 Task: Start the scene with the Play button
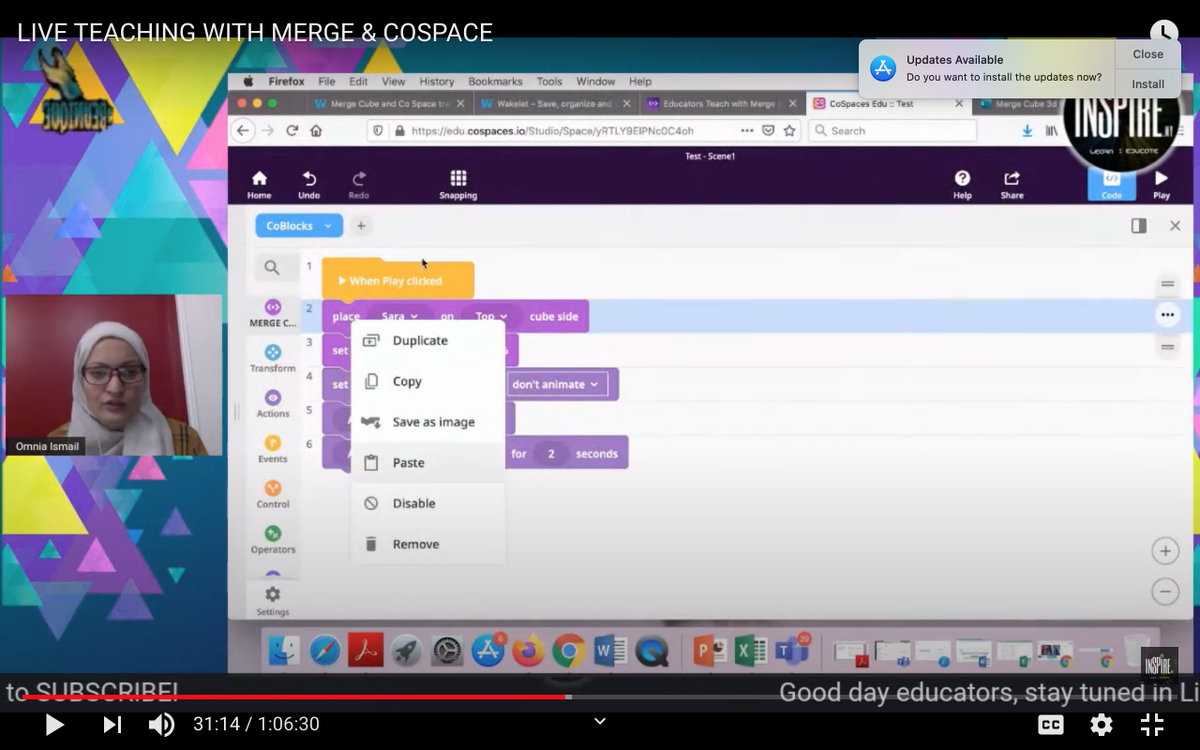[1161, 183]
